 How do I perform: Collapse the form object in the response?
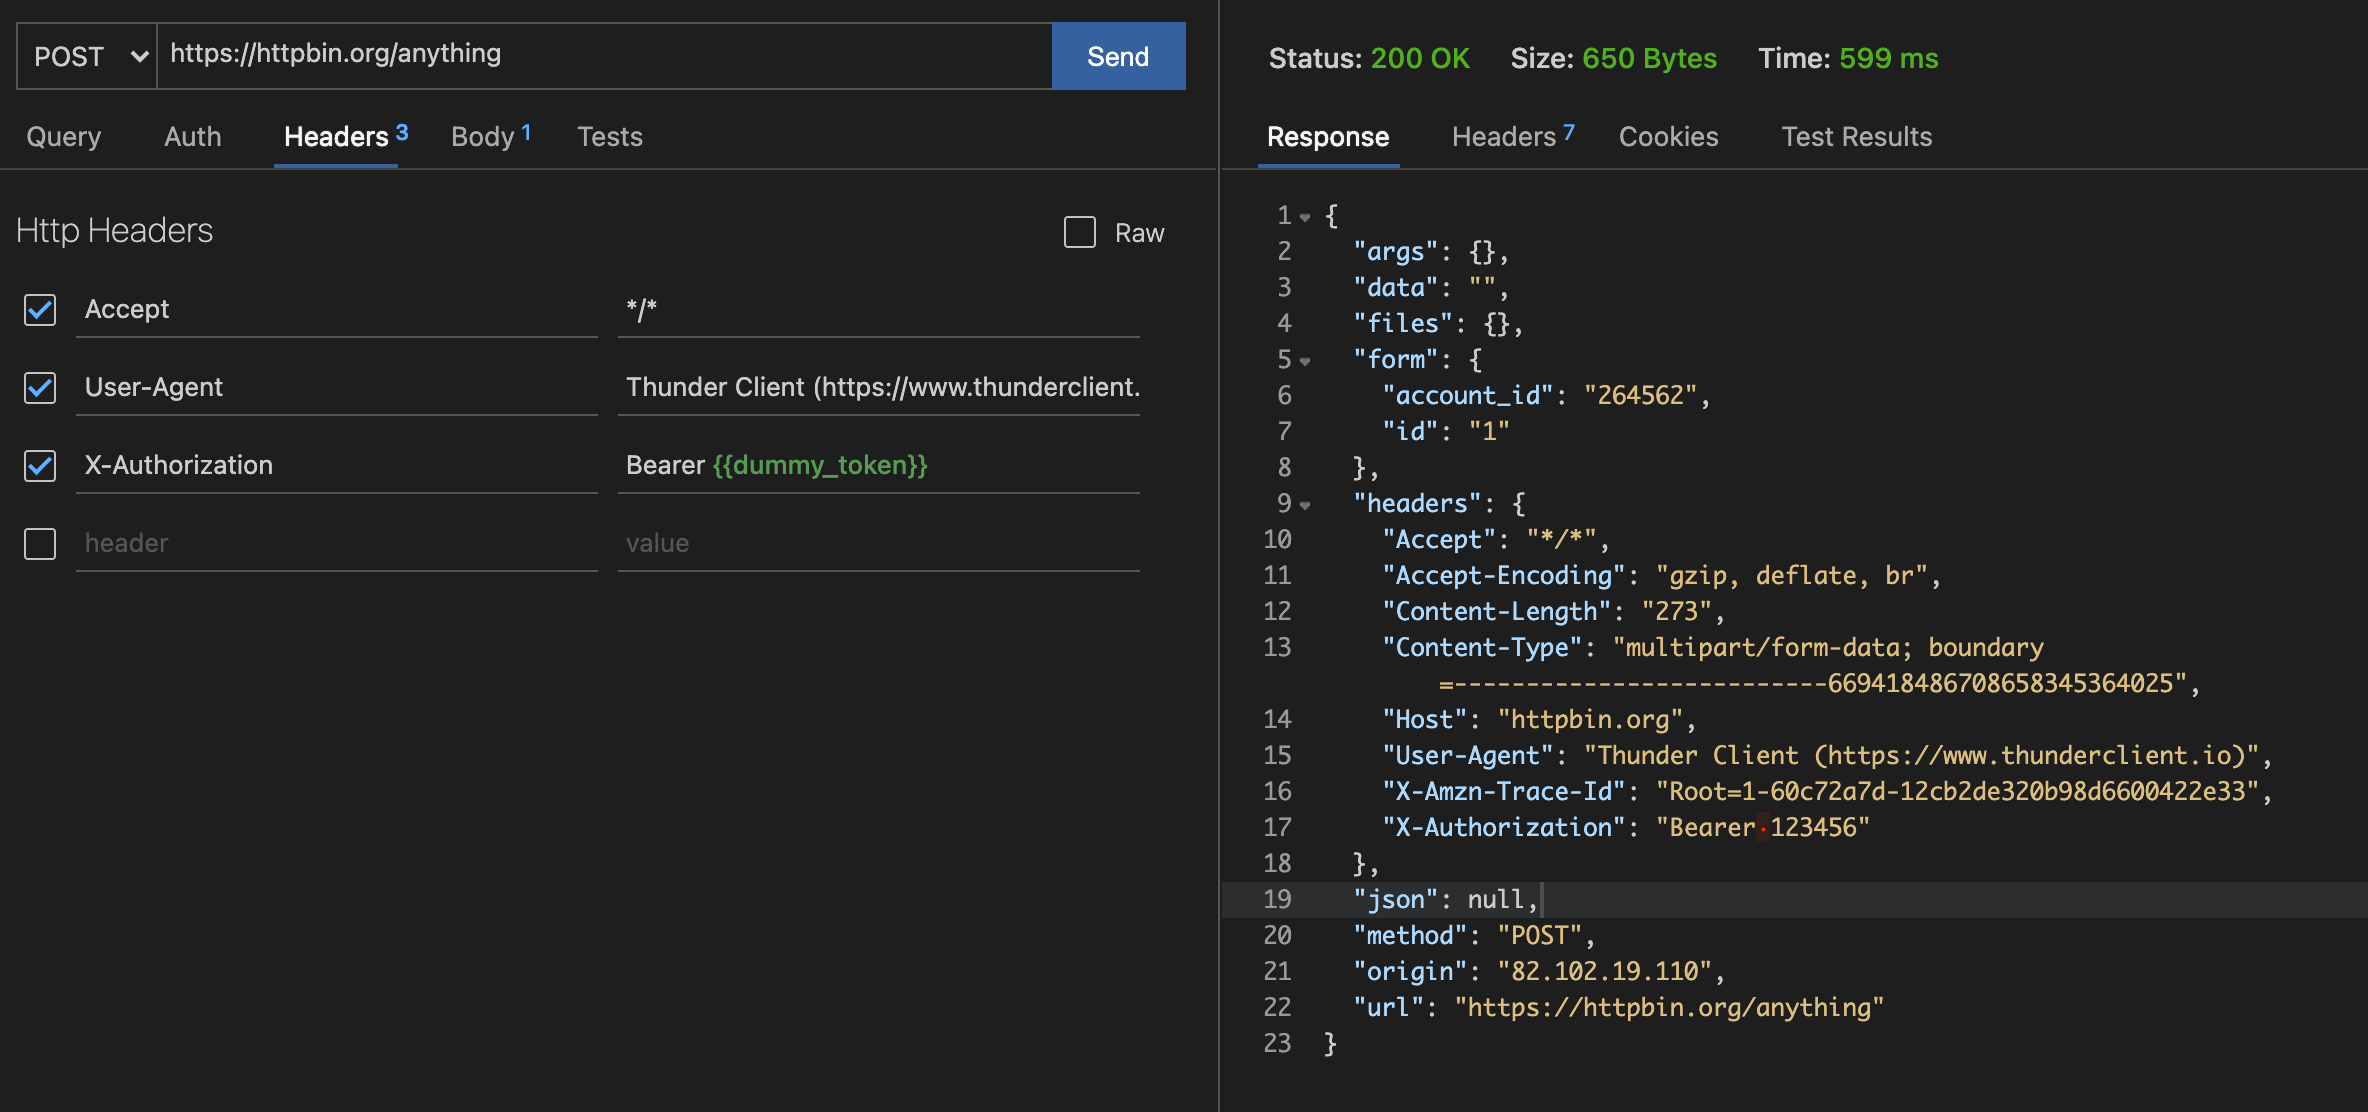(x=1303, y=360)
